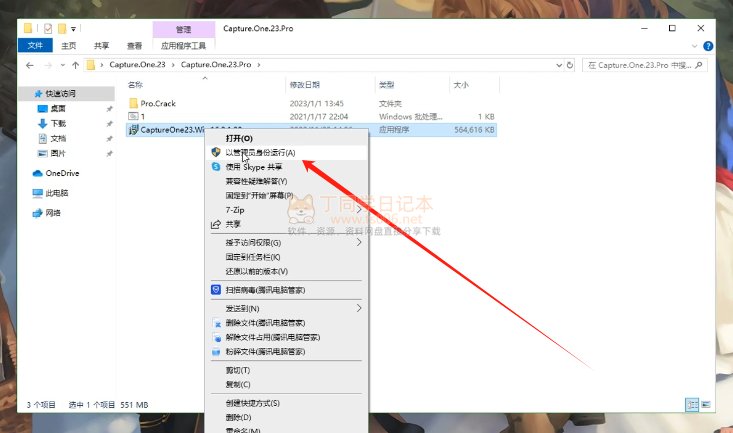Go up one folder level arrow

[75, 65]
